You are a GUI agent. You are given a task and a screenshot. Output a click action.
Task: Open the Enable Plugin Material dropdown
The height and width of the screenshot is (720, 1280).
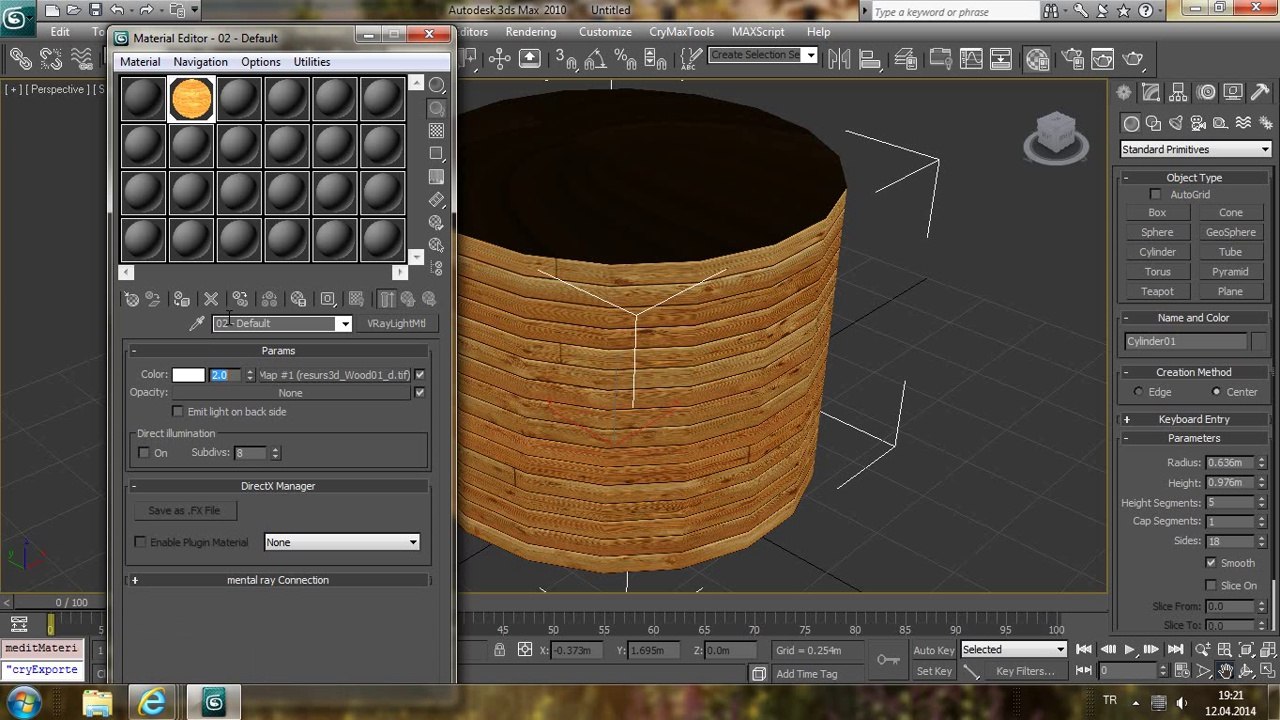341,542
